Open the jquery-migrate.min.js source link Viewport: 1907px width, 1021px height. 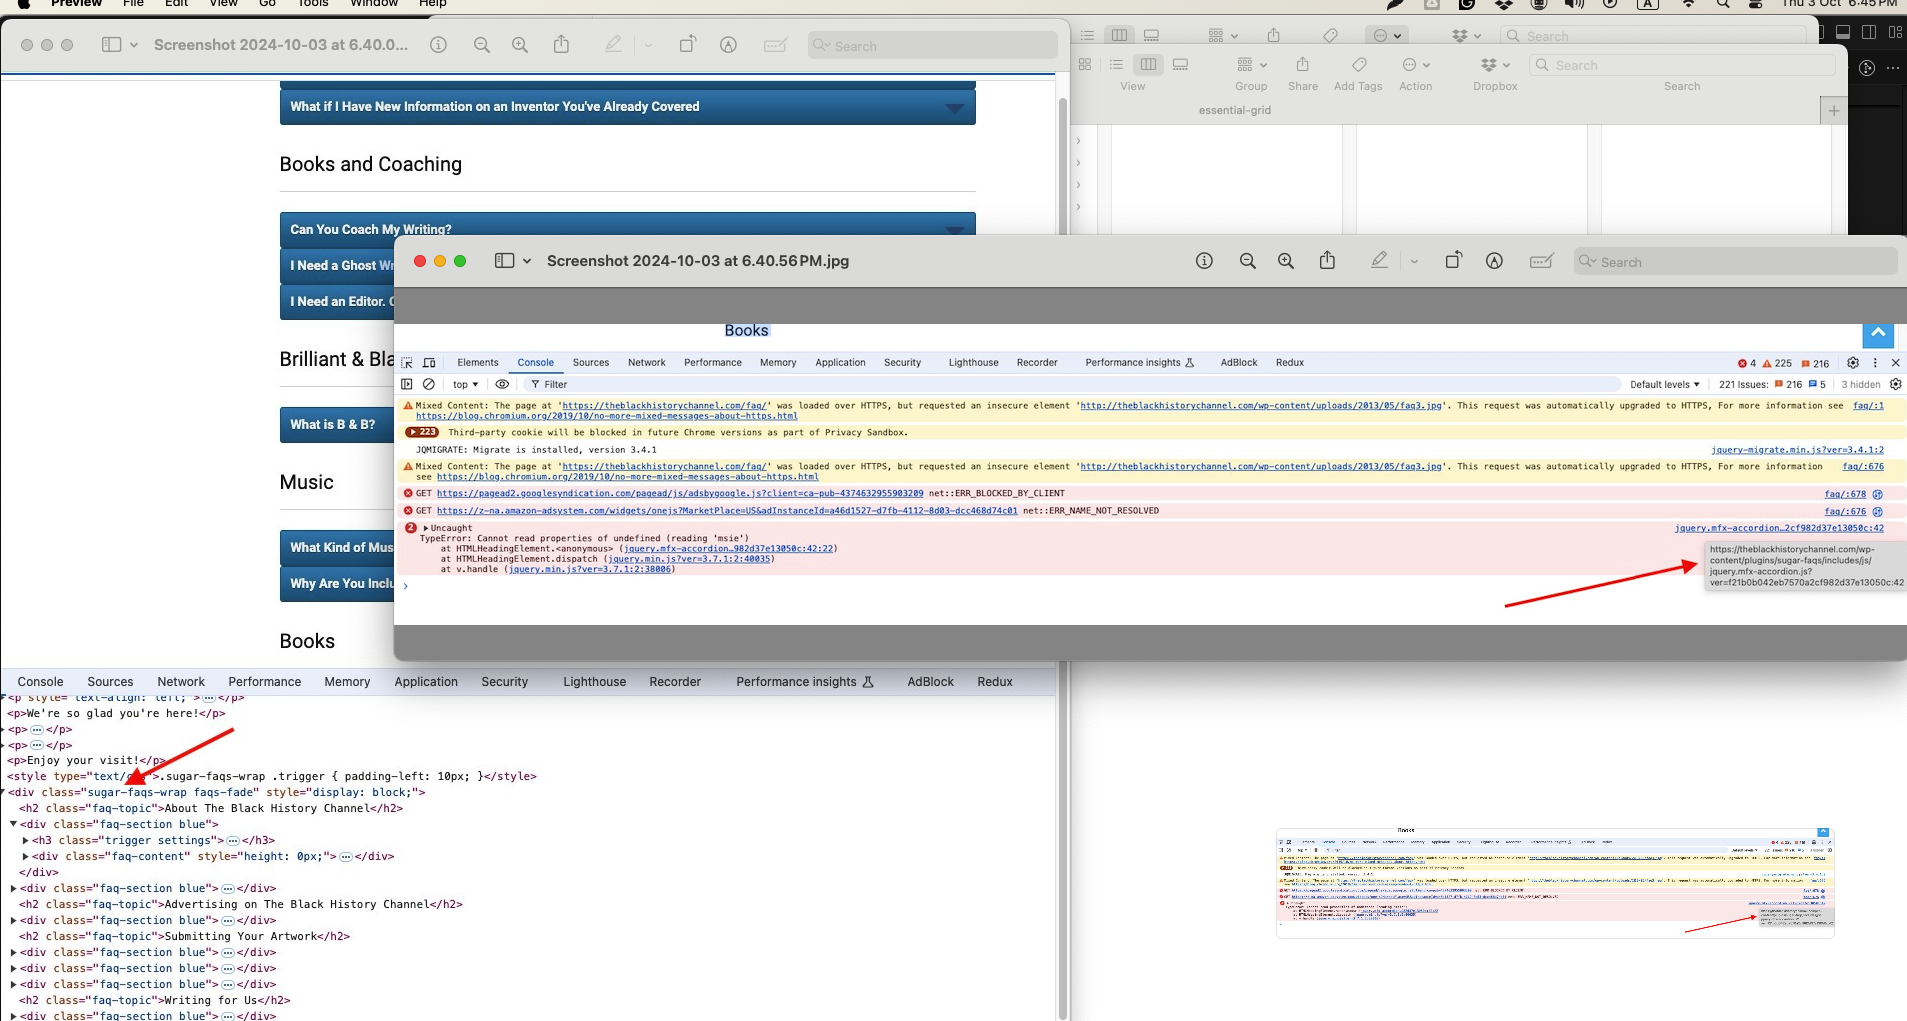pos(1797,450)
